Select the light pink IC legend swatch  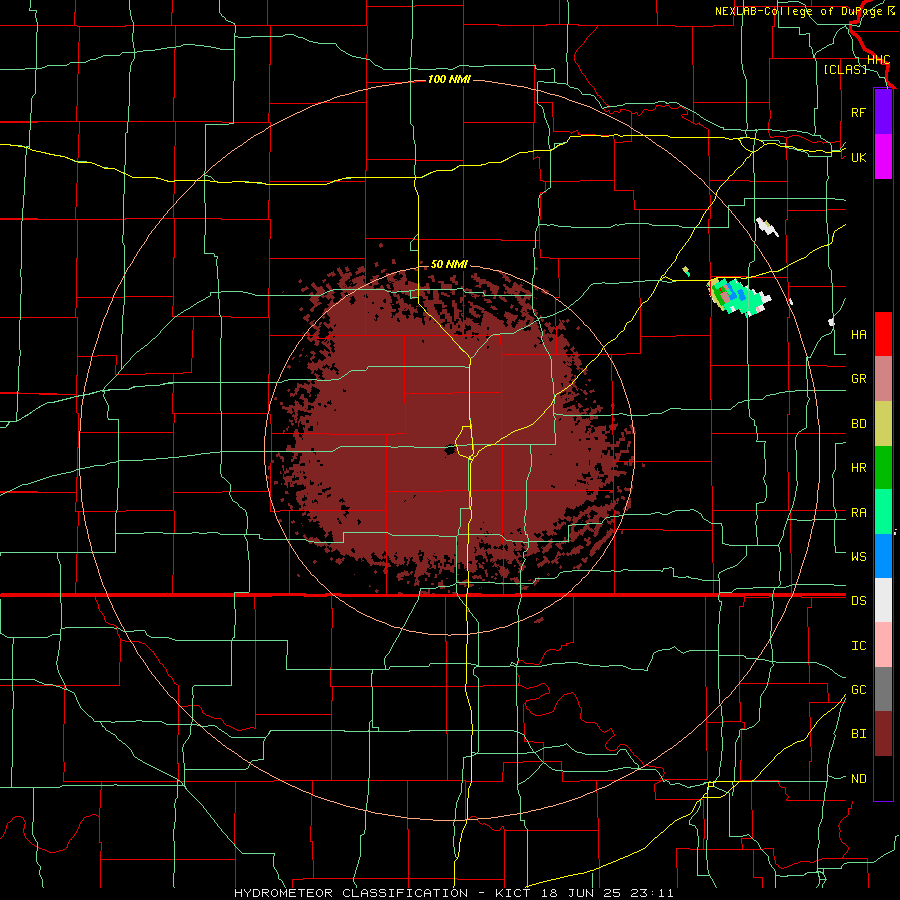[883, 645]
